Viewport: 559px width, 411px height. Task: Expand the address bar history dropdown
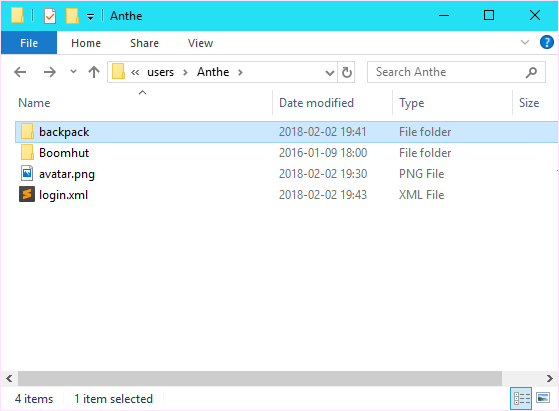click(330, 73)
